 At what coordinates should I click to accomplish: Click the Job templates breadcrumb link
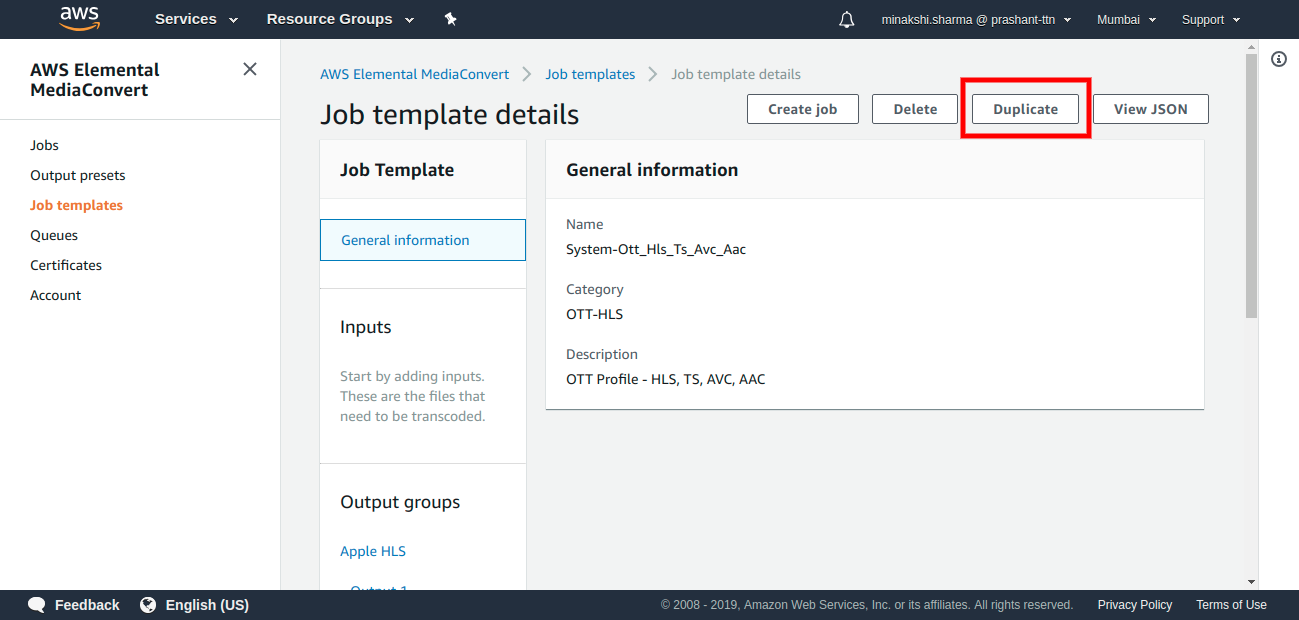(x=590, y=74)
